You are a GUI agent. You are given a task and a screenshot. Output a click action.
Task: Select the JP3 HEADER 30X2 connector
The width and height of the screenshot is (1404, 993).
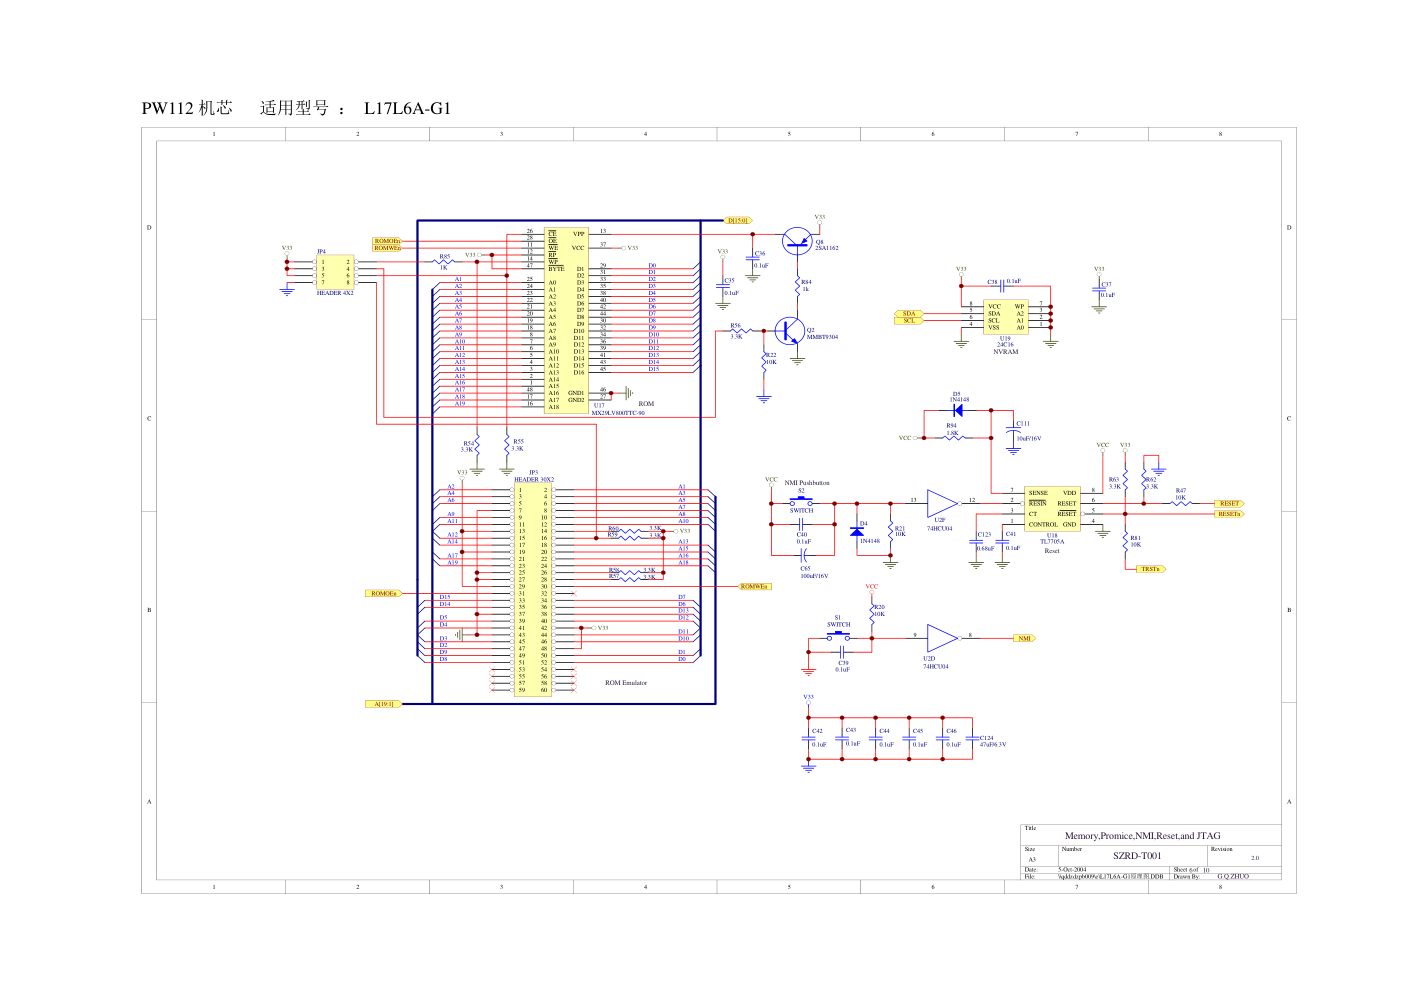[533, 590]
